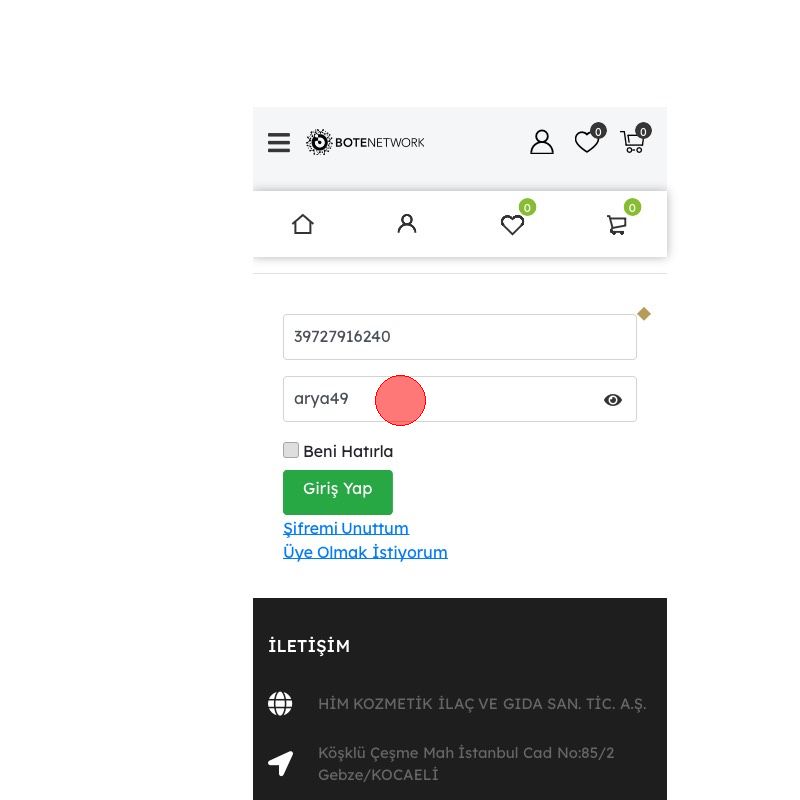The height and width of the screenshot is (800, 800).
Task: Click the green Giriş Yap button
Action: click(338, 492)
